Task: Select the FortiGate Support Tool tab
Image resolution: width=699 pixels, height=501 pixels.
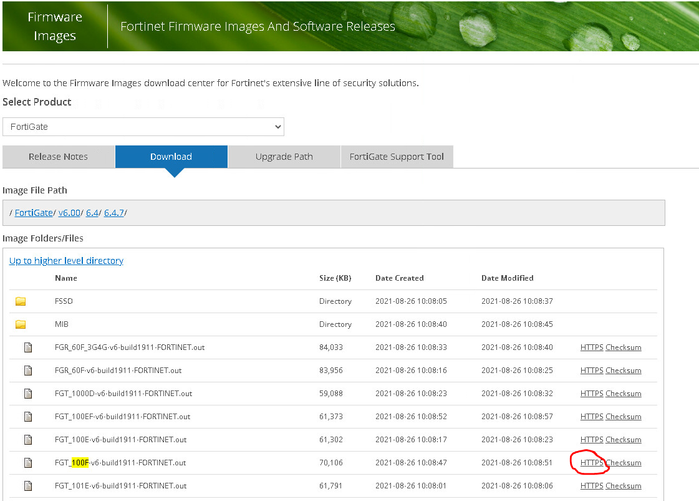Action: tap(397, 157)
